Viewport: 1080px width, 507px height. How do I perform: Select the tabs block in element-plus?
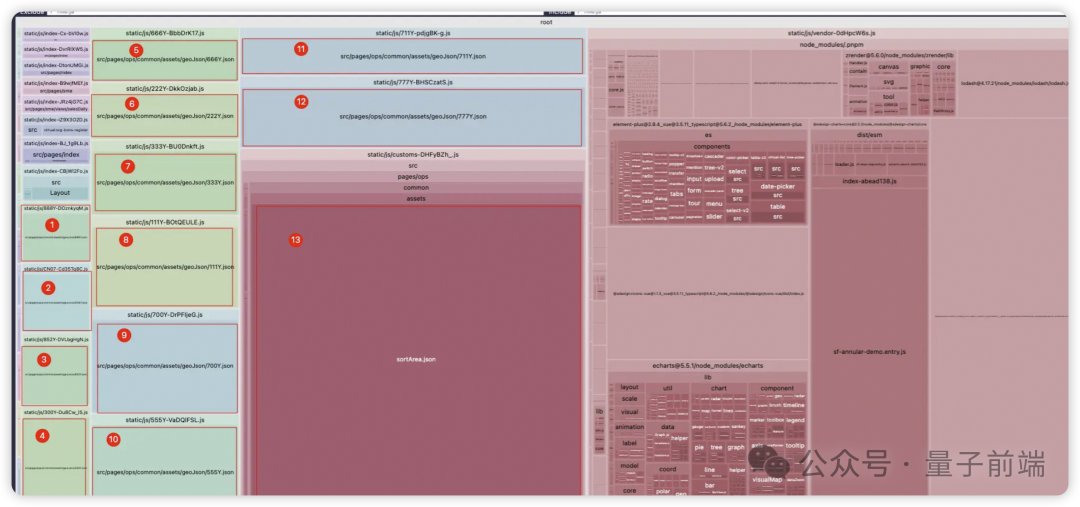coord(676,194)
